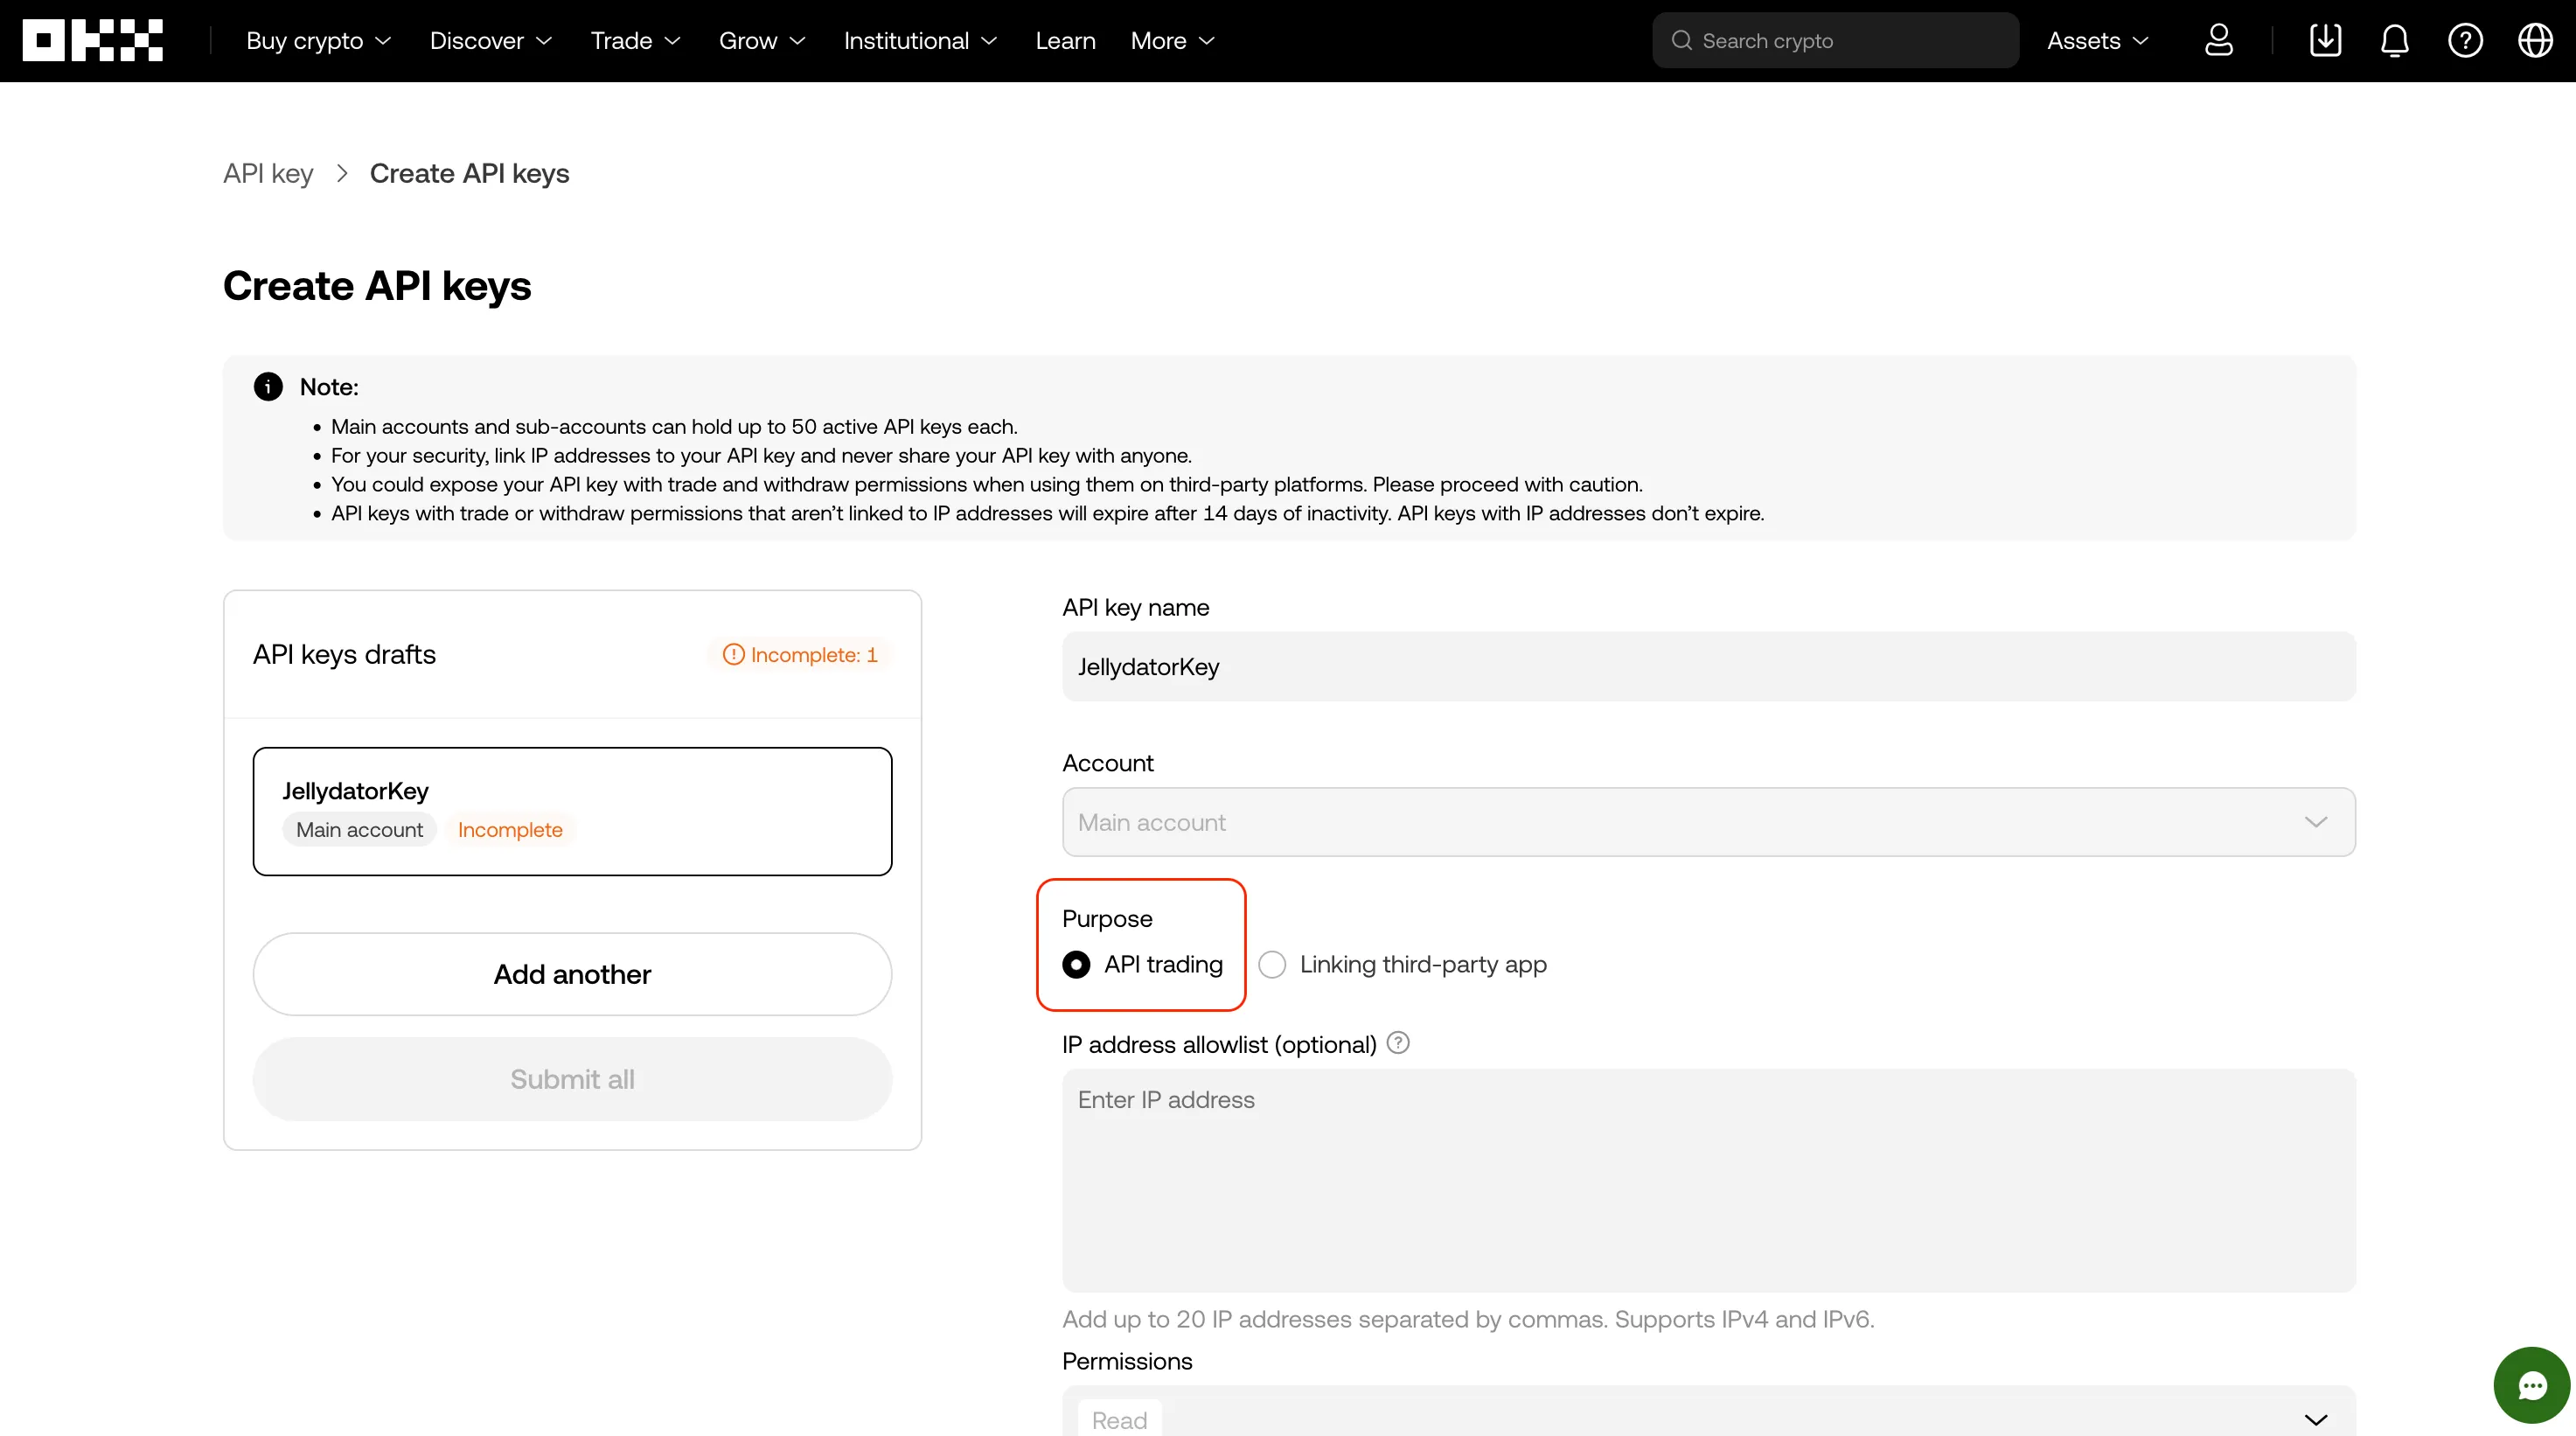
Task: Click the 'Add up to 20 IP addresses' hint
Action: 1468,1319
